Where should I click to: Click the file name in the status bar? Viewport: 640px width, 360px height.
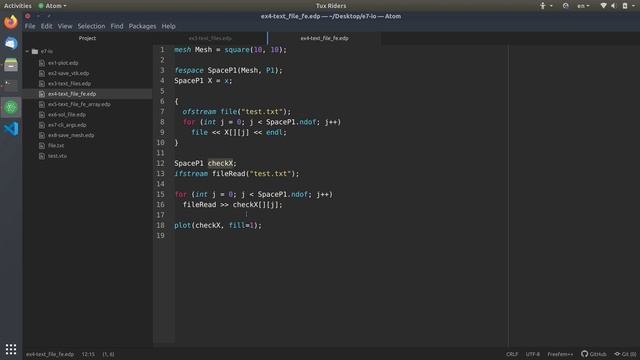(x=50, y=354)
